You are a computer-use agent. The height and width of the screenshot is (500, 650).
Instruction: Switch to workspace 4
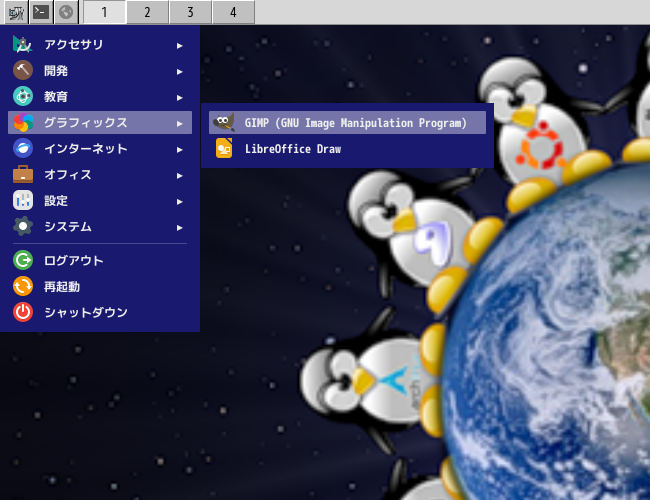(x=233, y=12)
